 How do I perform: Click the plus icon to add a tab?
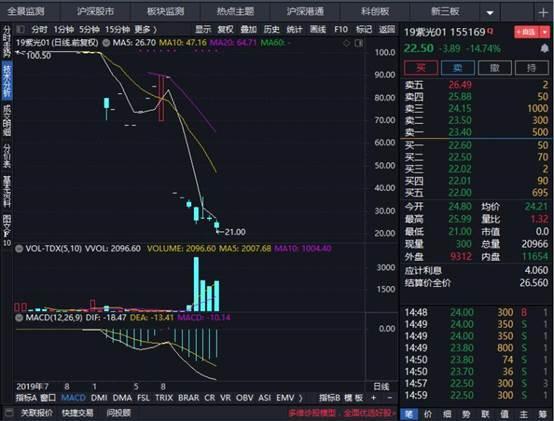(x=543, y=12)
